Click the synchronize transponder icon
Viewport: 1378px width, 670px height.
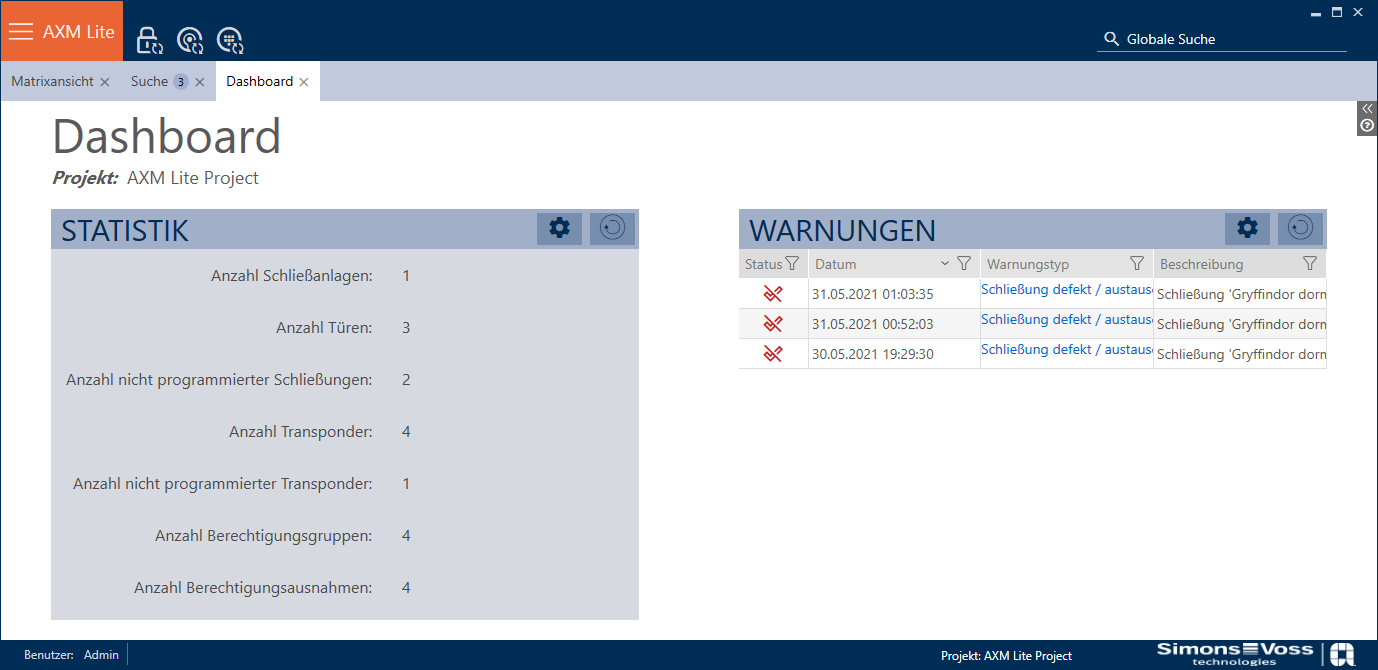pos(190,40)
